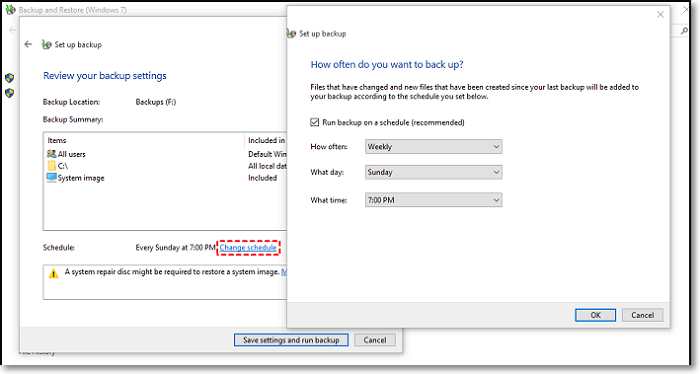
Task: Click the Backup and Restore title bar icon
Action: click(x=10, y=9)
